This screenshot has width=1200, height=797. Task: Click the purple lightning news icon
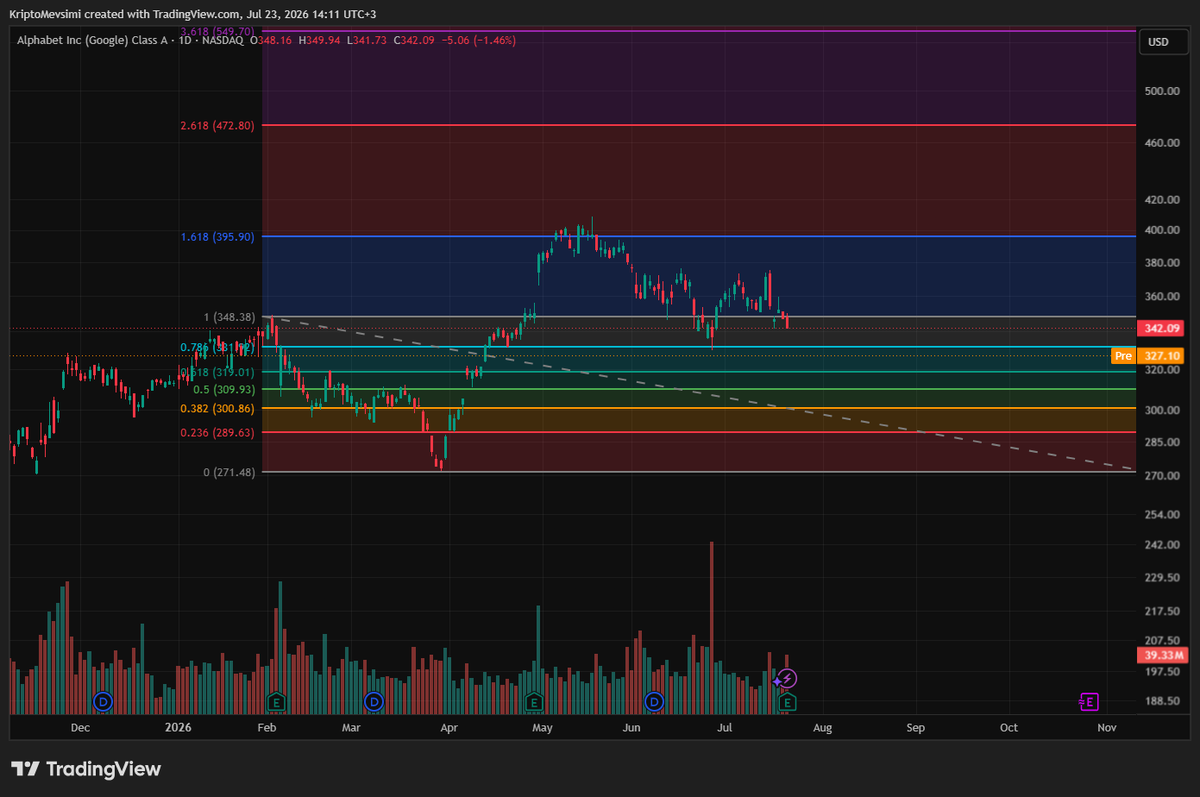click(786, 679)
